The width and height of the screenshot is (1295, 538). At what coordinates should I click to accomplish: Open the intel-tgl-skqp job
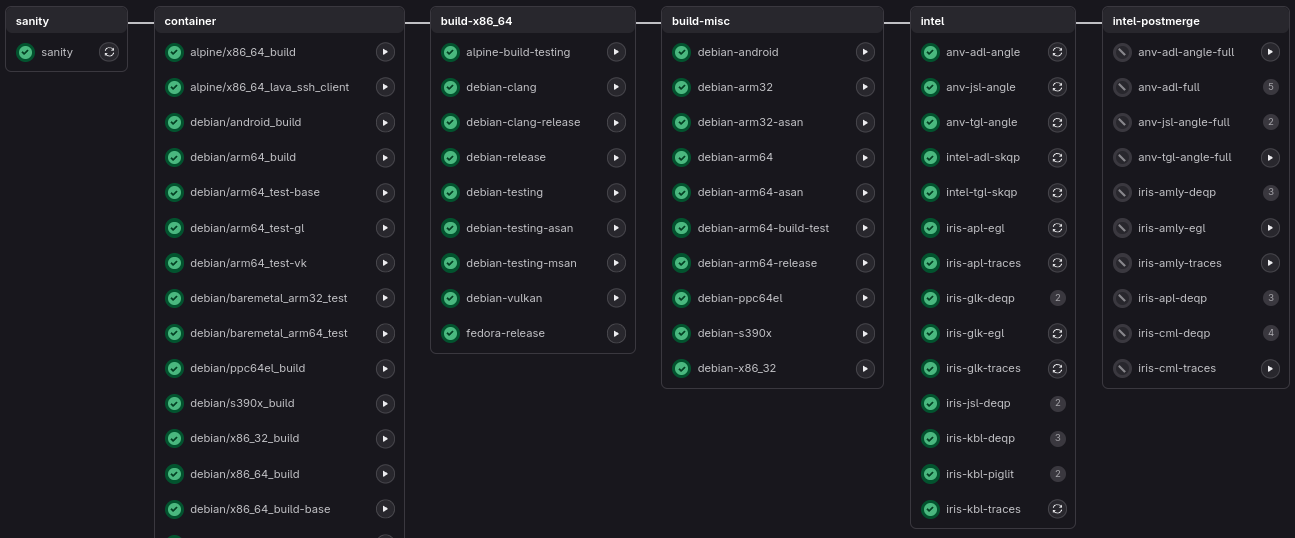[981, 192]
